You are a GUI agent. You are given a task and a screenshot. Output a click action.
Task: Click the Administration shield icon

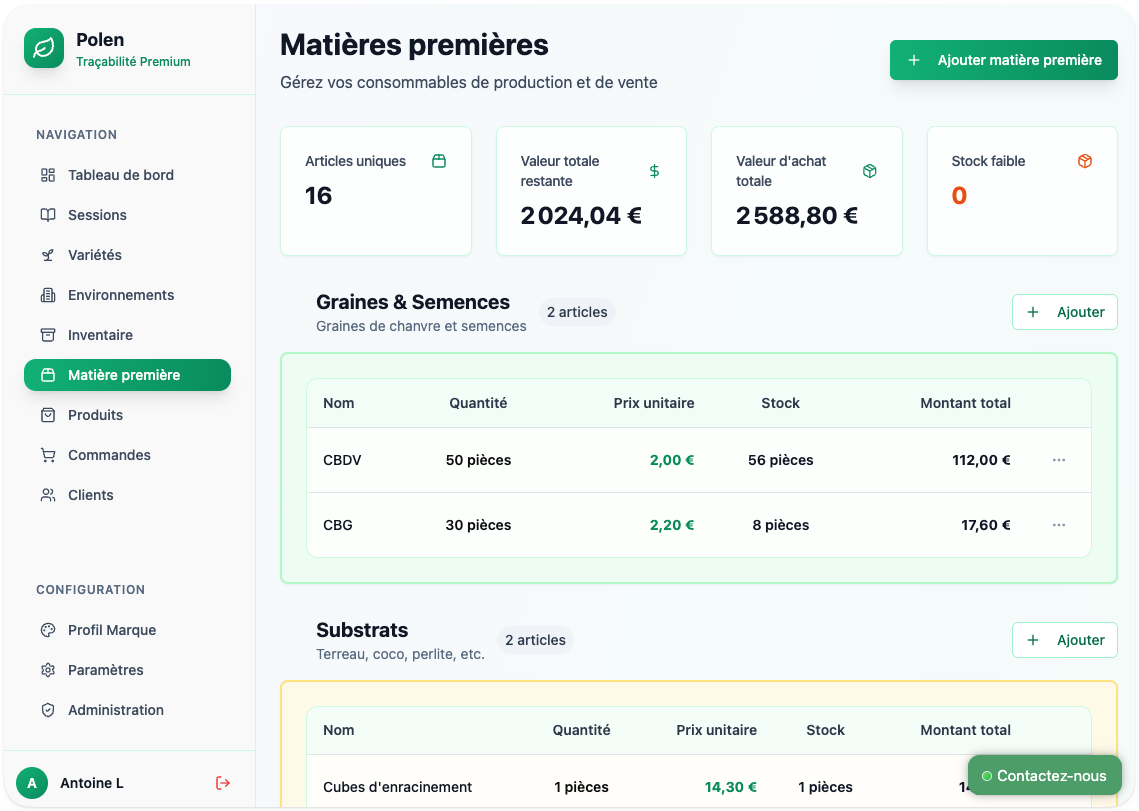click(x=48, y=710)
